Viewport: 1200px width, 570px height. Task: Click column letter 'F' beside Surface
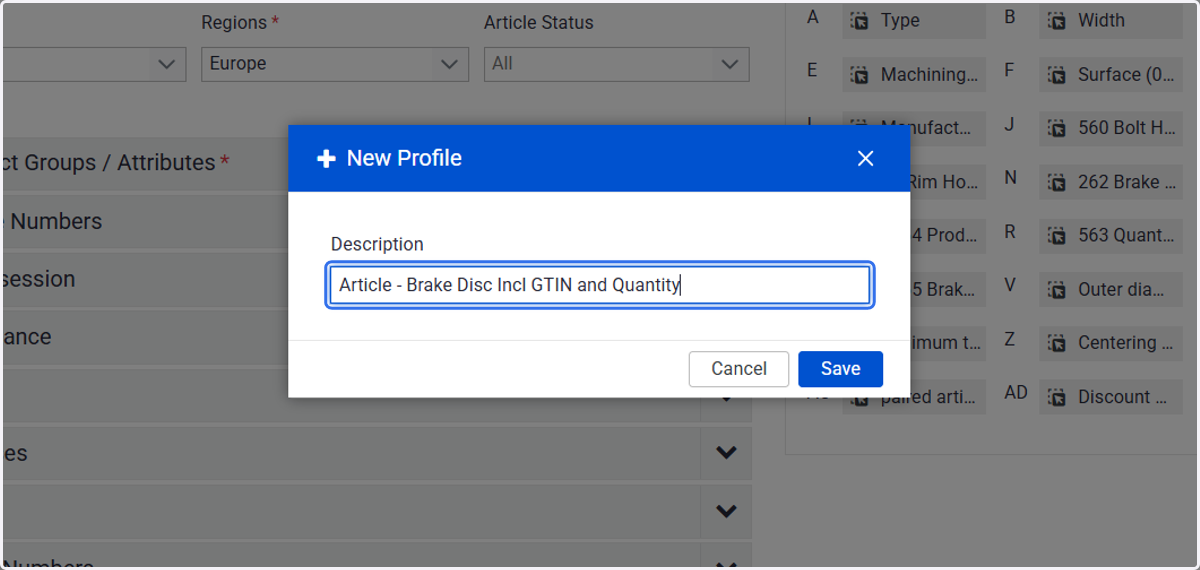[1009, 70]
